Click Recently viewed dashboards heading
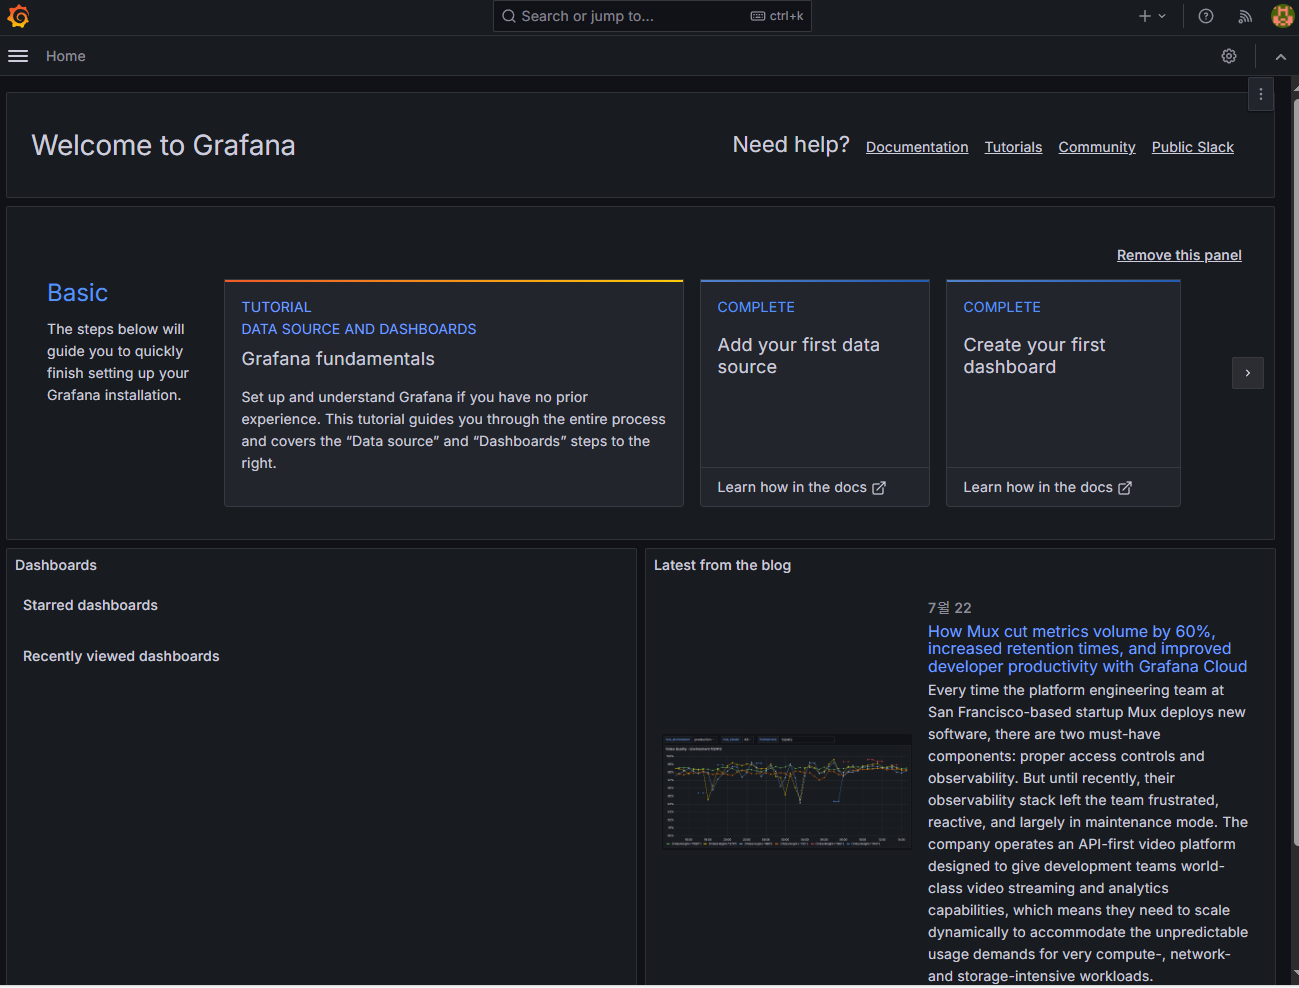Image resolution: width=1299 pixels, height=988 pixels. tap(121, 656)
